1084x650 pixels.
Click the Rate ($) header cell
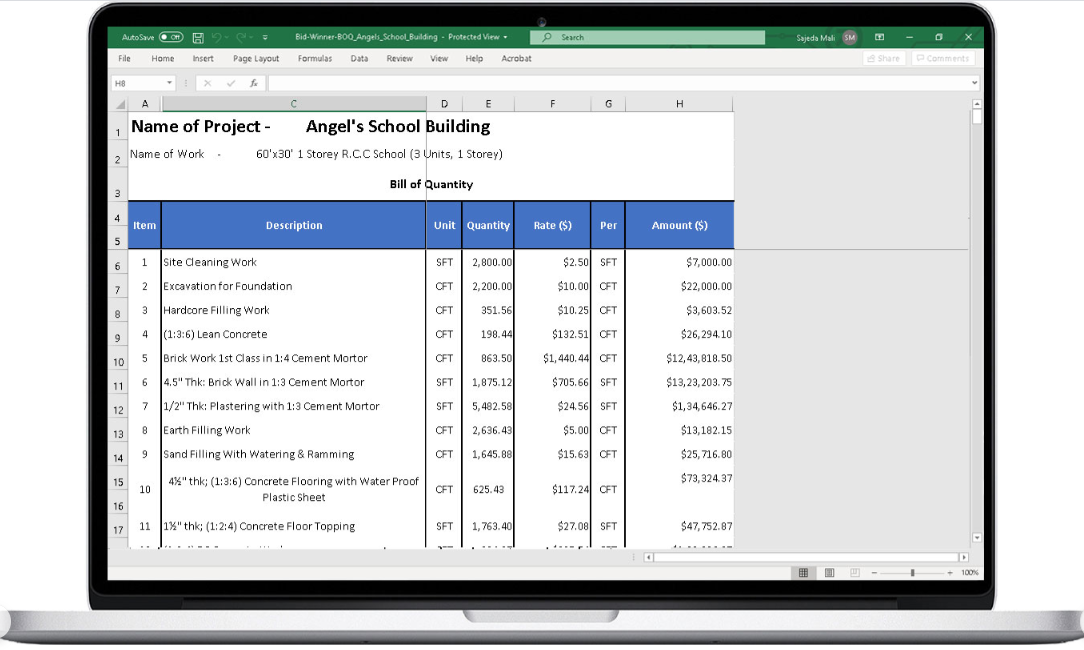pyautogui.click(x=552, y=225)
